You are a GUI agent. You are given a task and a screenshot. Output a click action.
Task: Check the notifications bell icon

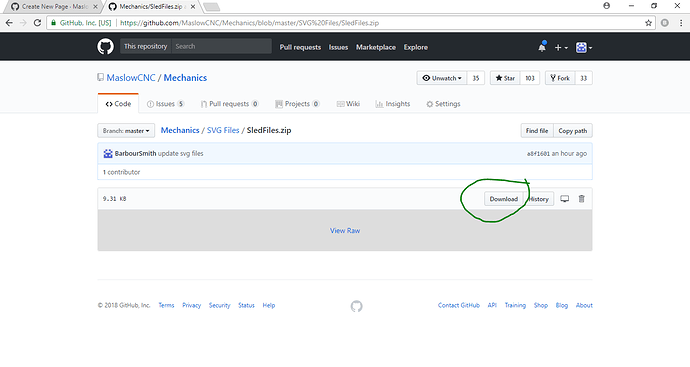click(542, 47)
